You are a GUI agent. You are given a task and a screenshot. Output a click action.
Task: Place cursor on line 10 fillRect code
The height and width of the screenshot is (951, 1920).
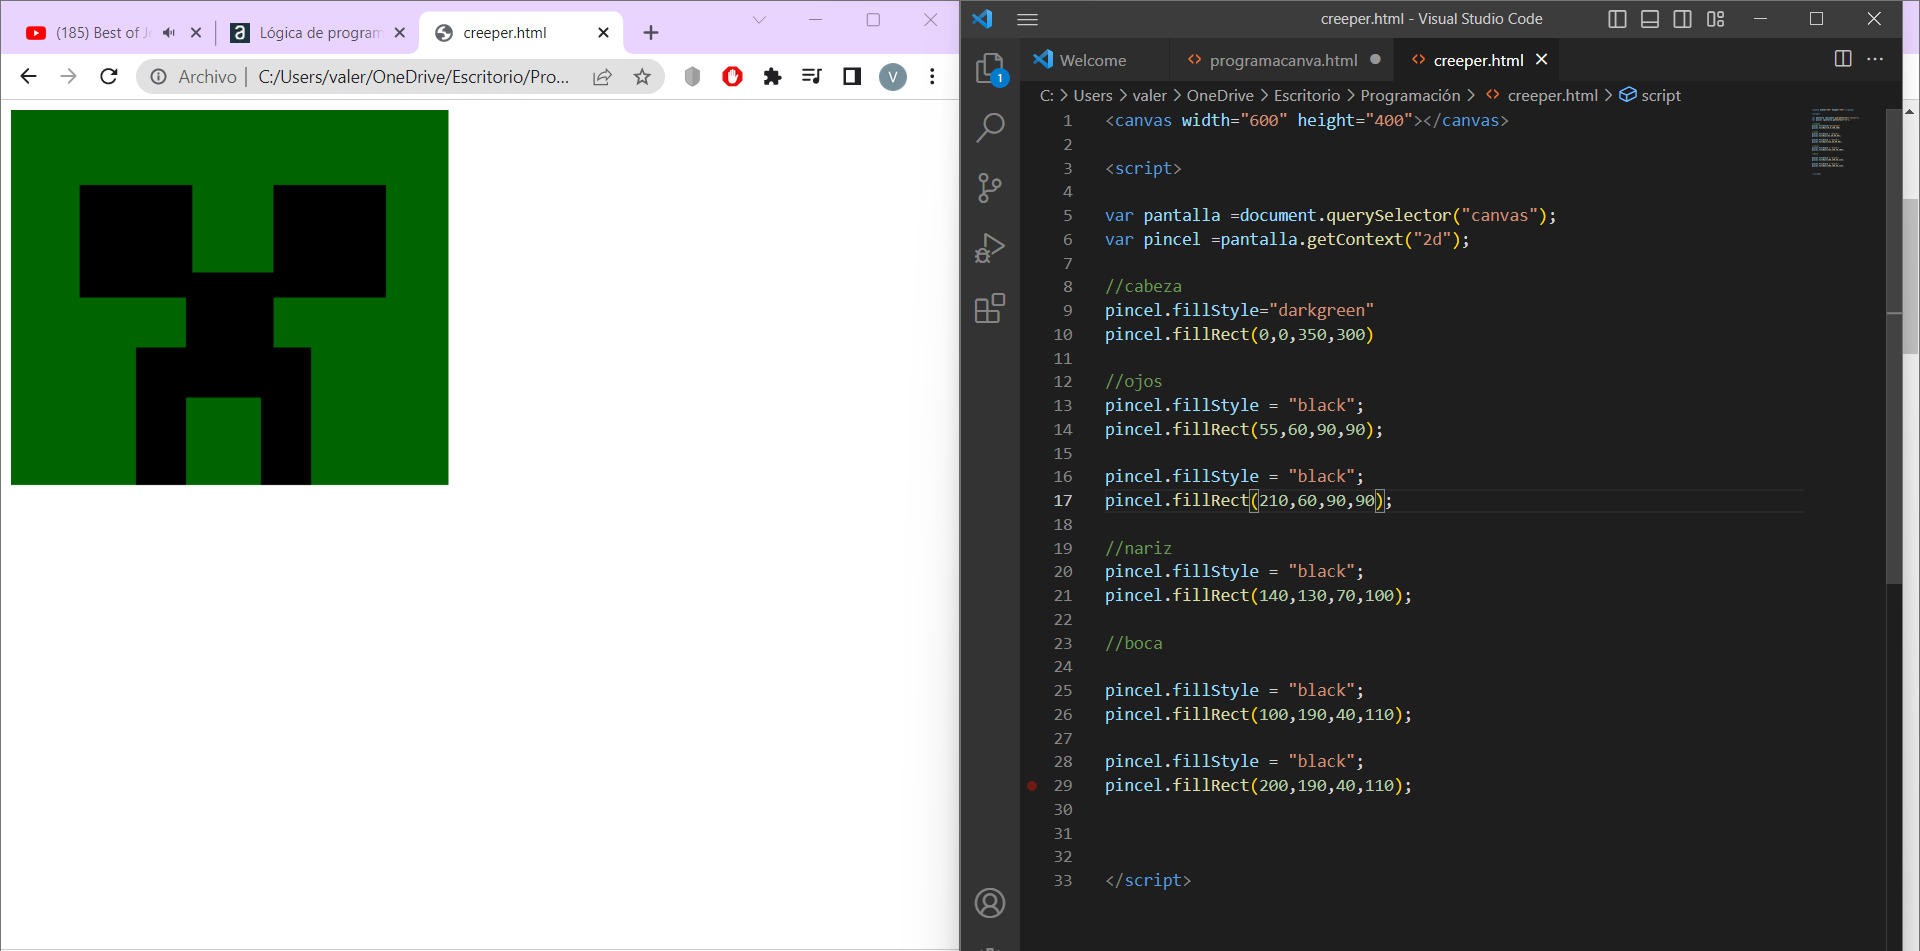click(x=1239, y=334)
